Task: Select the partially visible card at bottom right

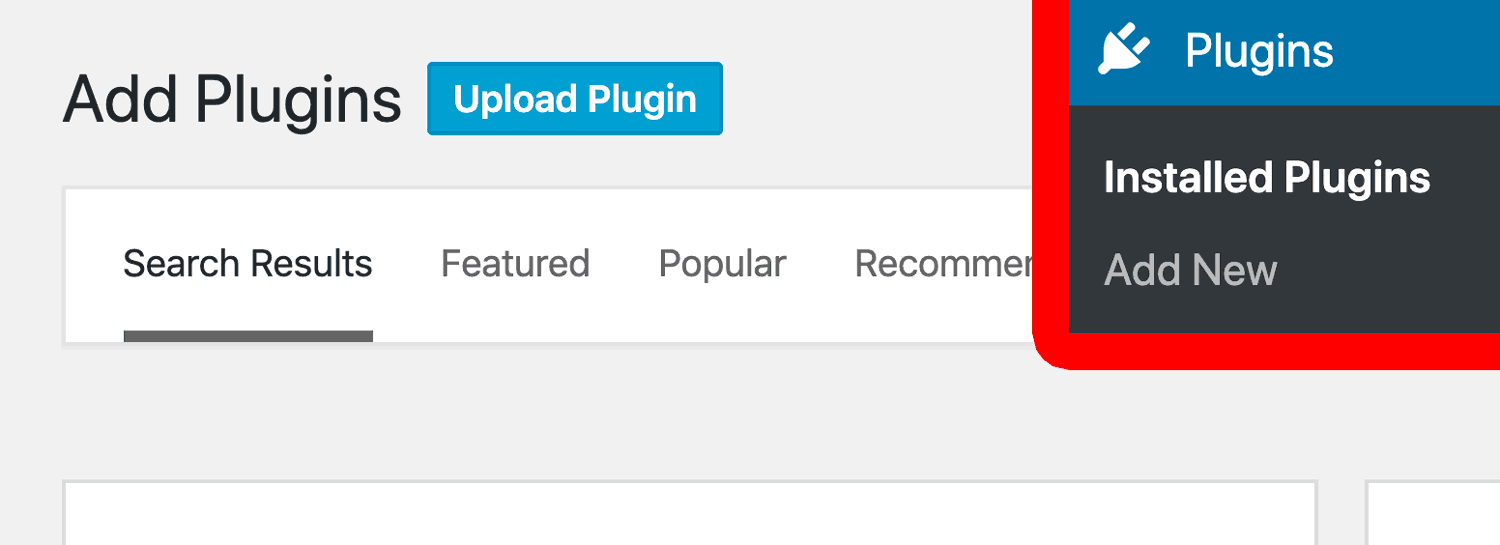Action: click(1433, 514)
